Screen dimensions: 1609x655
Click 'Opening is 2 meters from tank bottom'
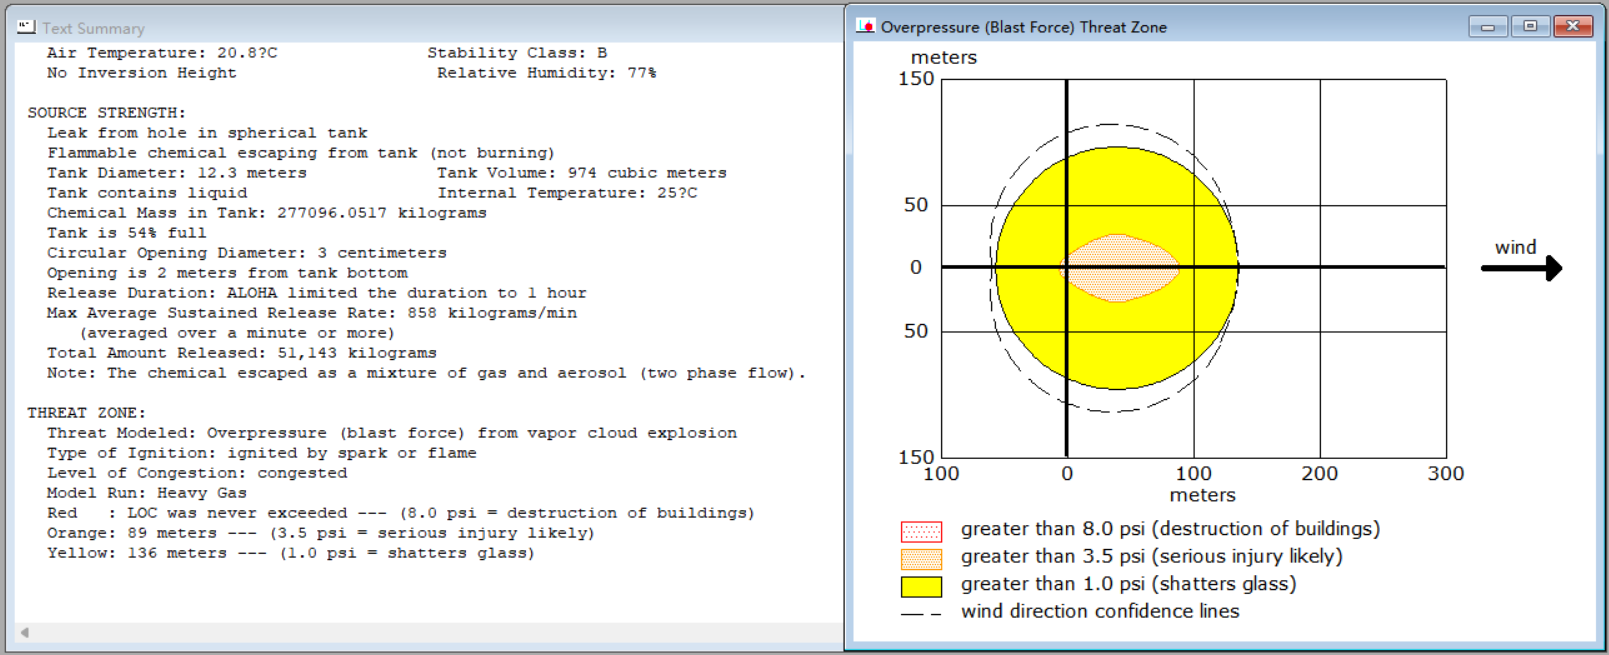tap(227, 273)
